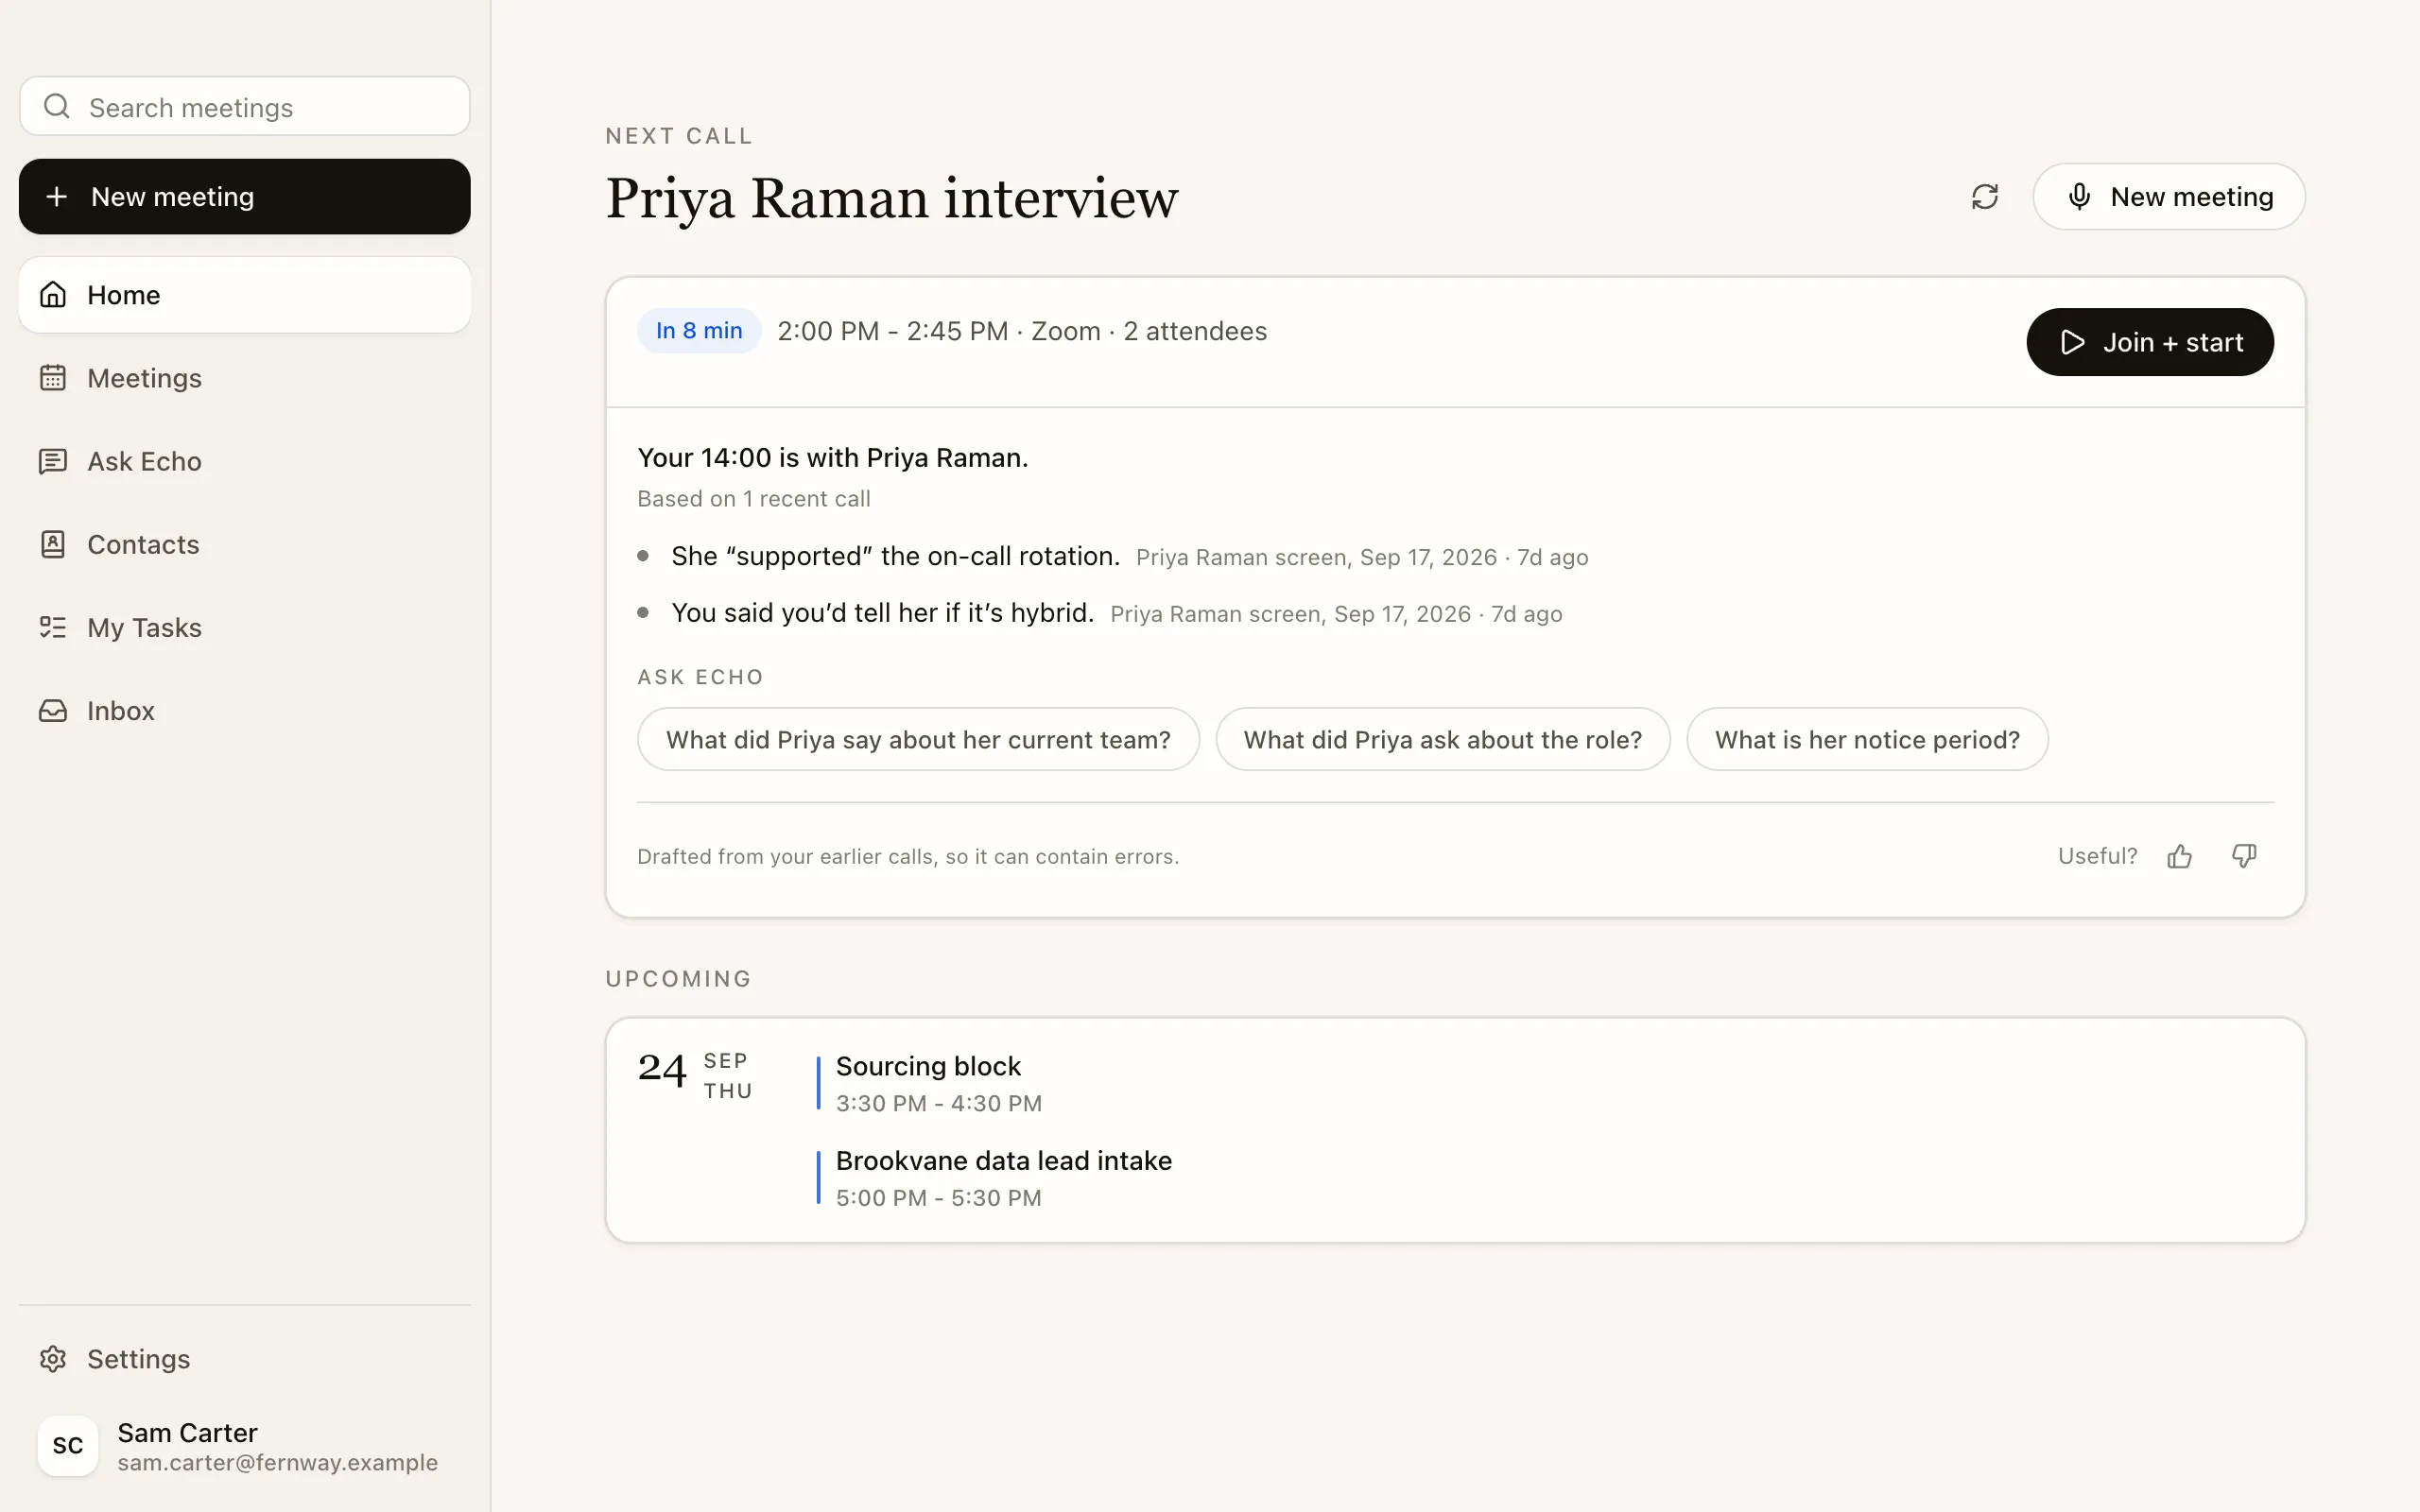Open Inbox in the sidebar
The image size is (2420, 1512).
245,710
